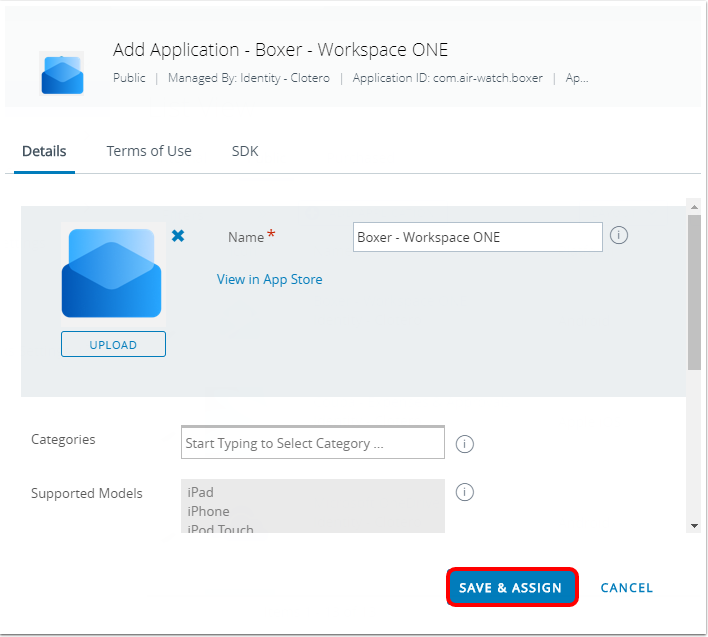Click the scrollbar down arrow
The width and height of the screenshot is (708, 637).
pyautogui.click(x=694, y=525)
